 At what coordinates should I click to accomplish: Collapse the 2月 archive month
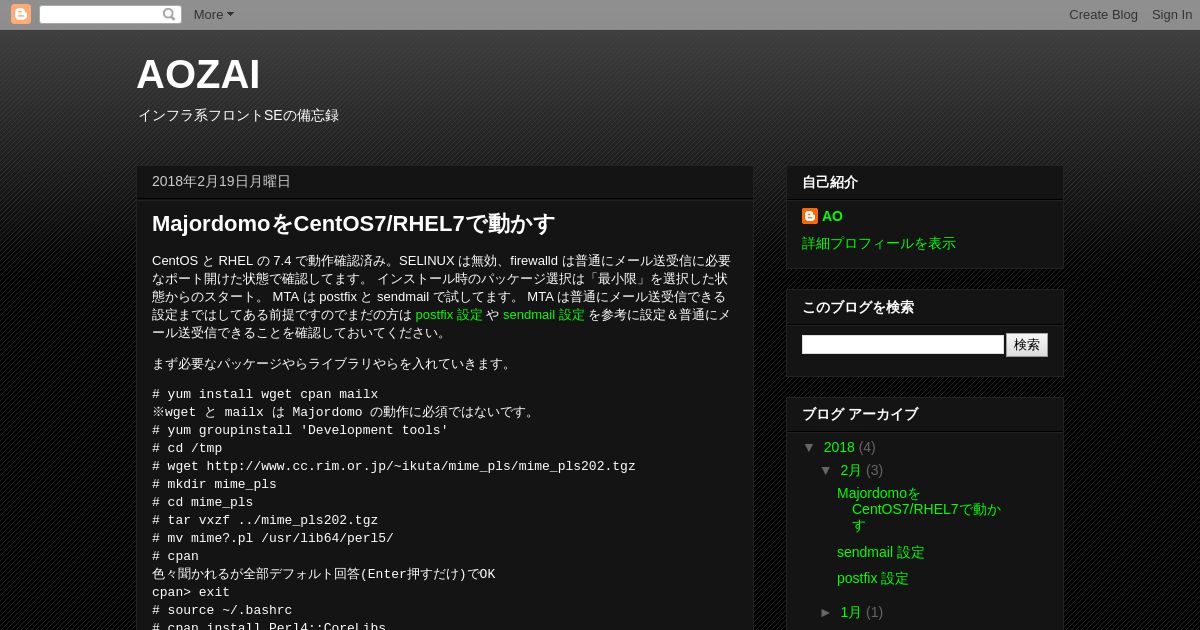(826, 470)
